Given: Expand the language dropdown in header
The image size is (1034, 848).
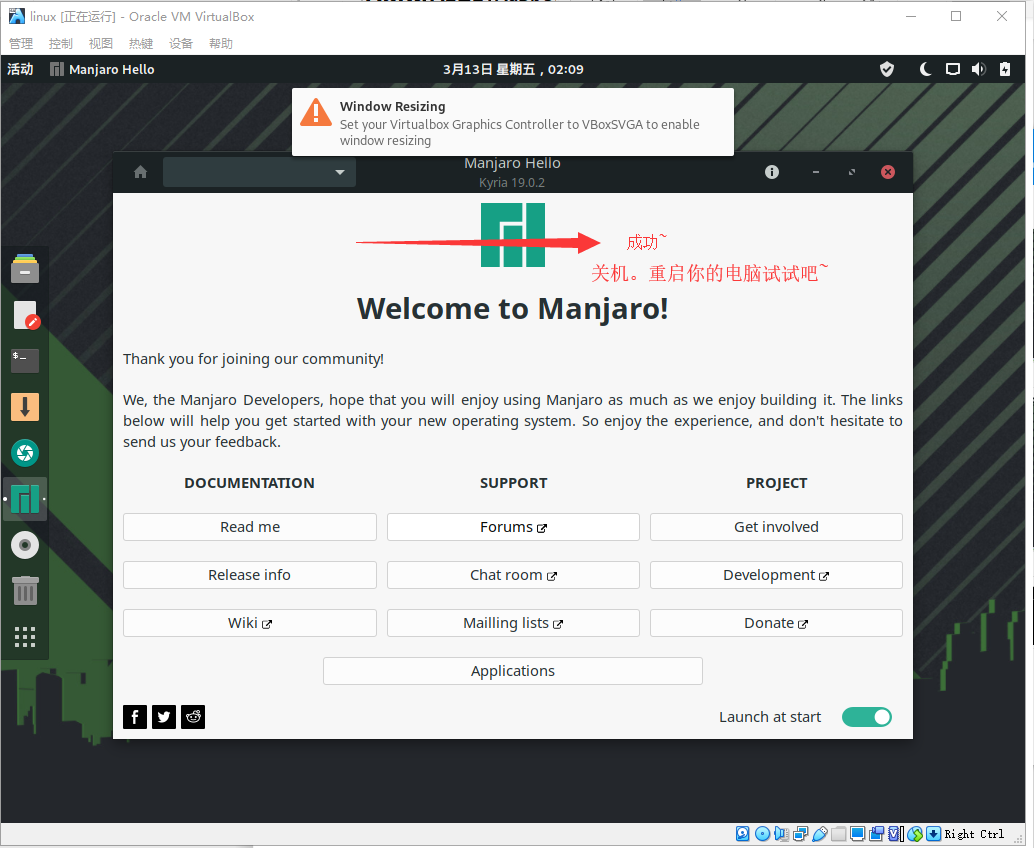Looking at the screenshot, I should pos(259,172).
